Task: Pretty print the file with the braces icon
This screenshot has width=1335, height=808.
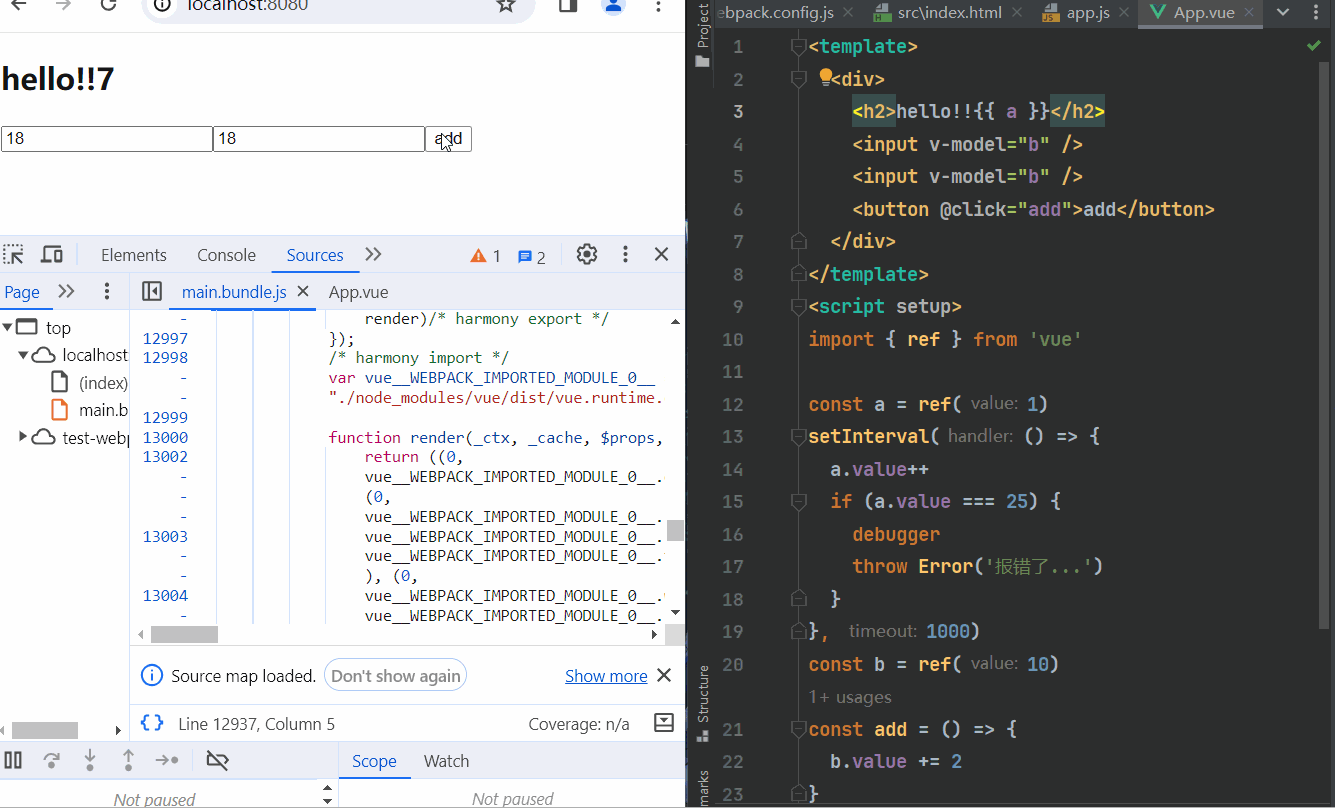Action: 152,723
